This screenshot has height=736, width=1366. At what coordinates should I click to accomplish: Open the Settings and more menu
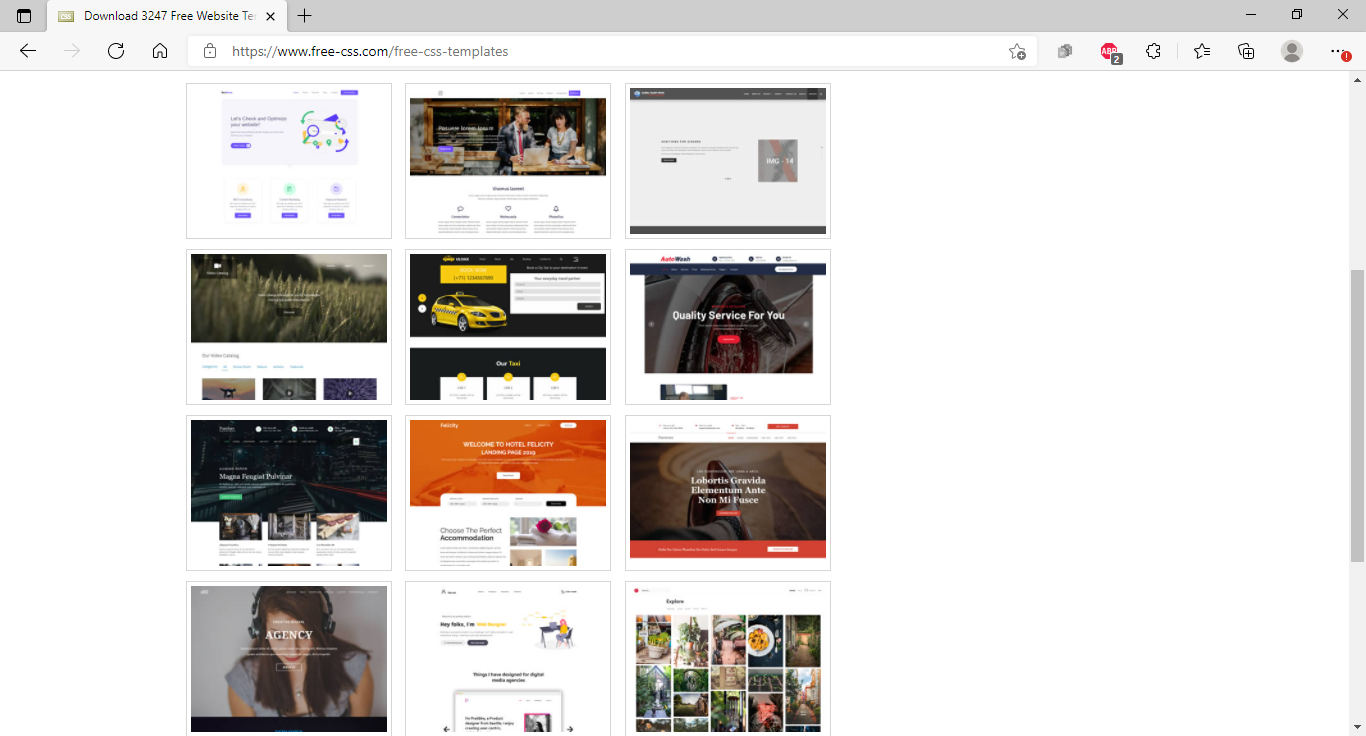pyautogui.click(x=1337, y=51)
